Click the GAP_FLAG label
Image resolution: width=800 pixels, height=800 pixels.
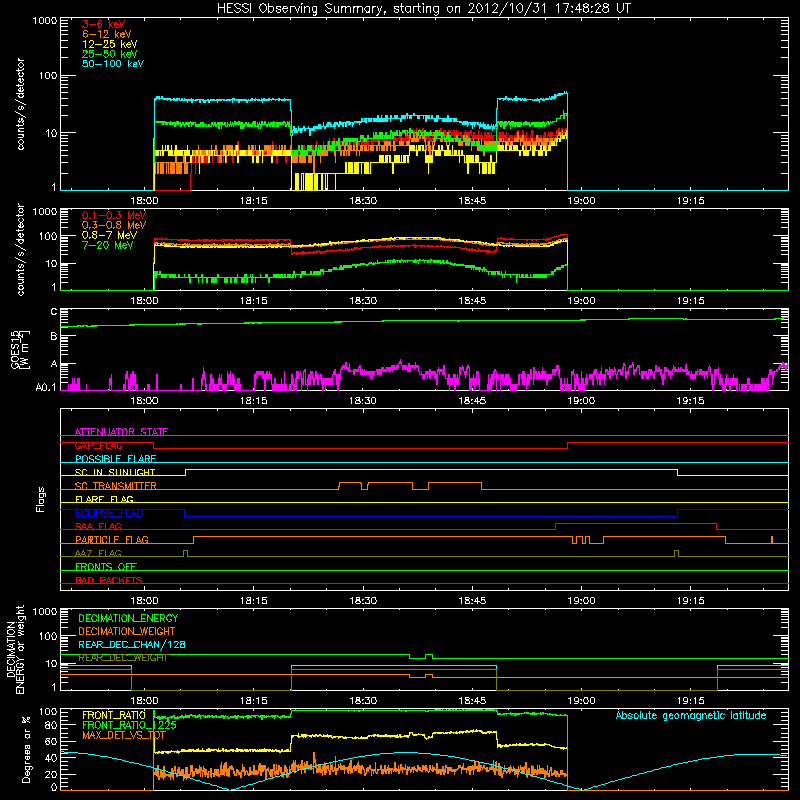(98, 445)
